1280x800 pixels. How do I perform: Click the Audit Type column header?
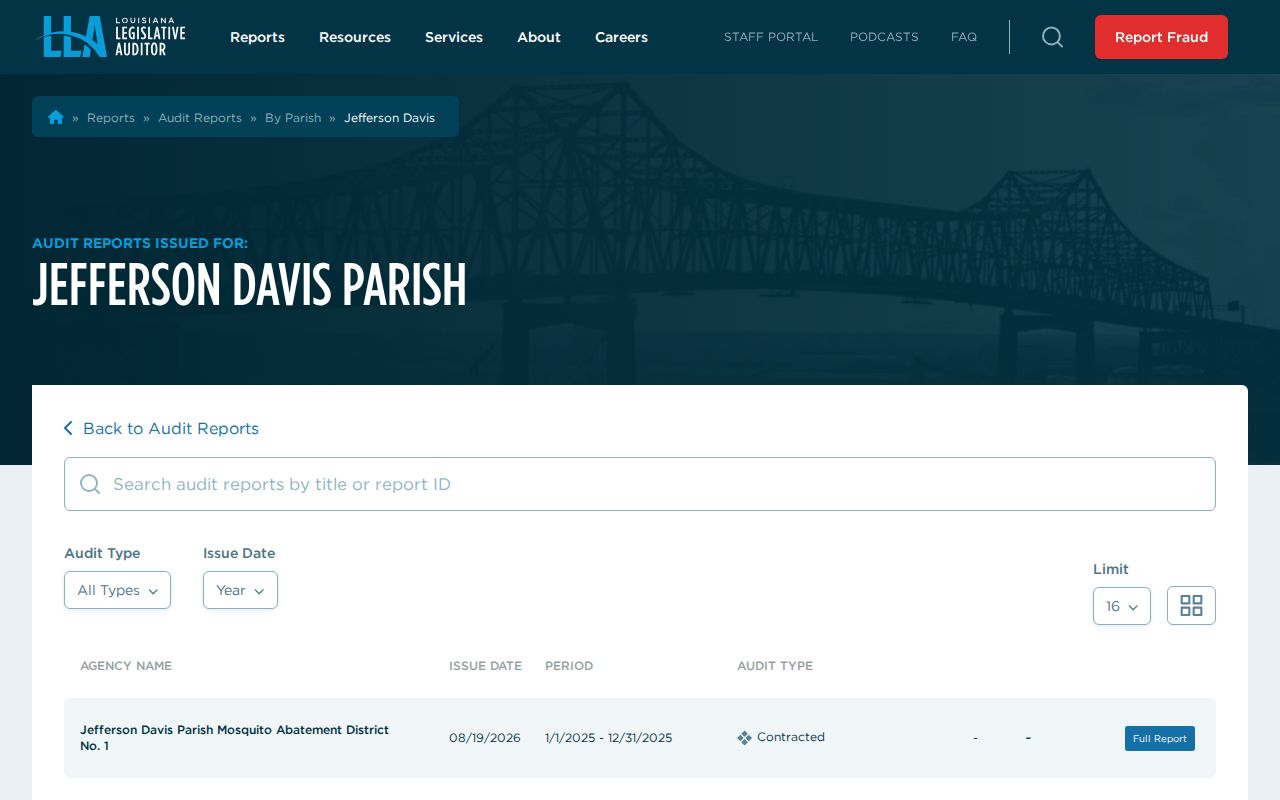click(775, 666)
